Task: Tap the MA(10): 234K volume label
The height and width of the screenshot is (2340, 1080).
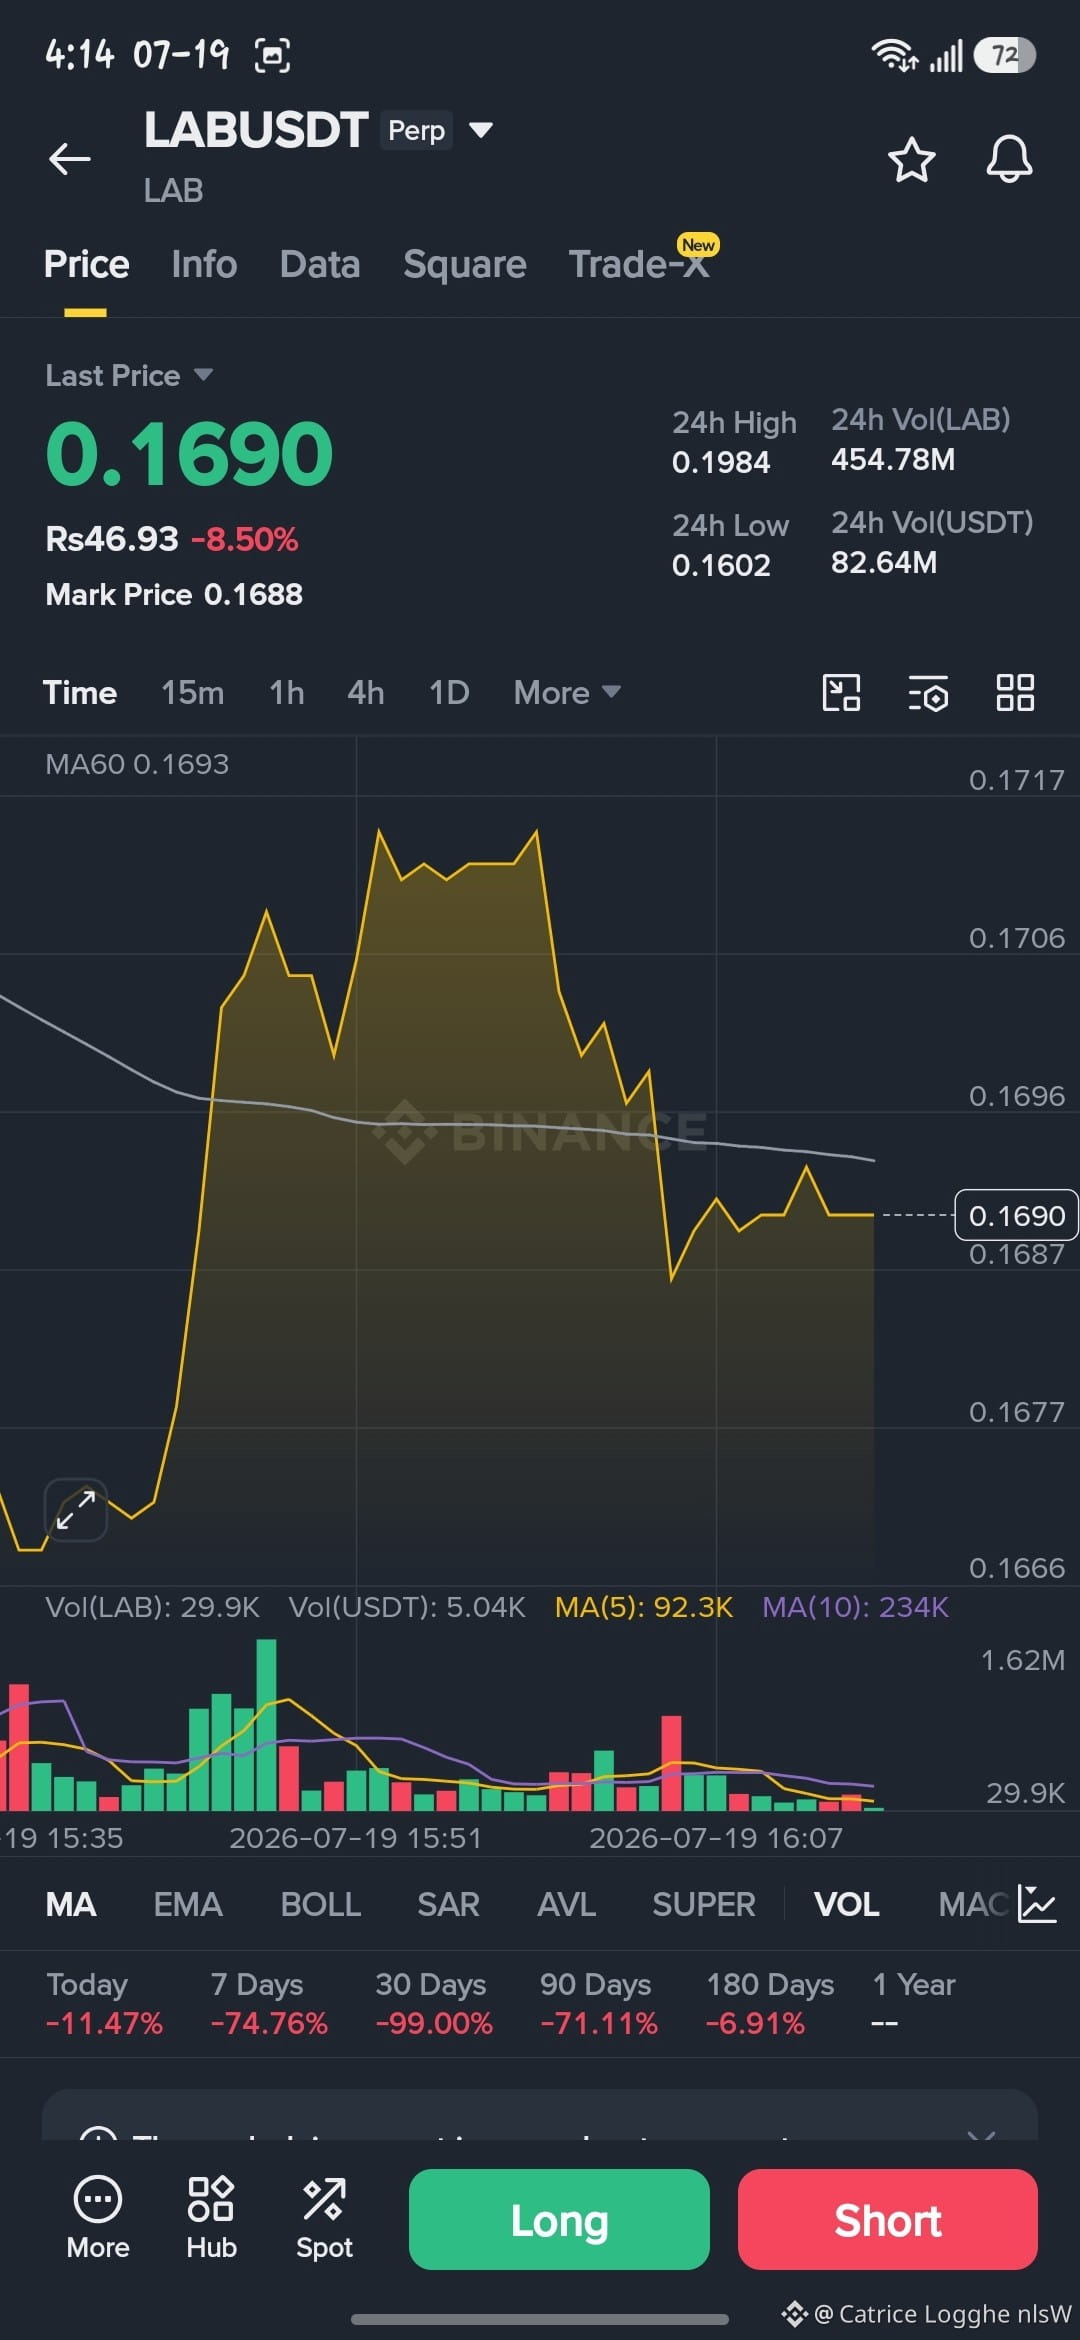Action: (x=855, y=1607)
